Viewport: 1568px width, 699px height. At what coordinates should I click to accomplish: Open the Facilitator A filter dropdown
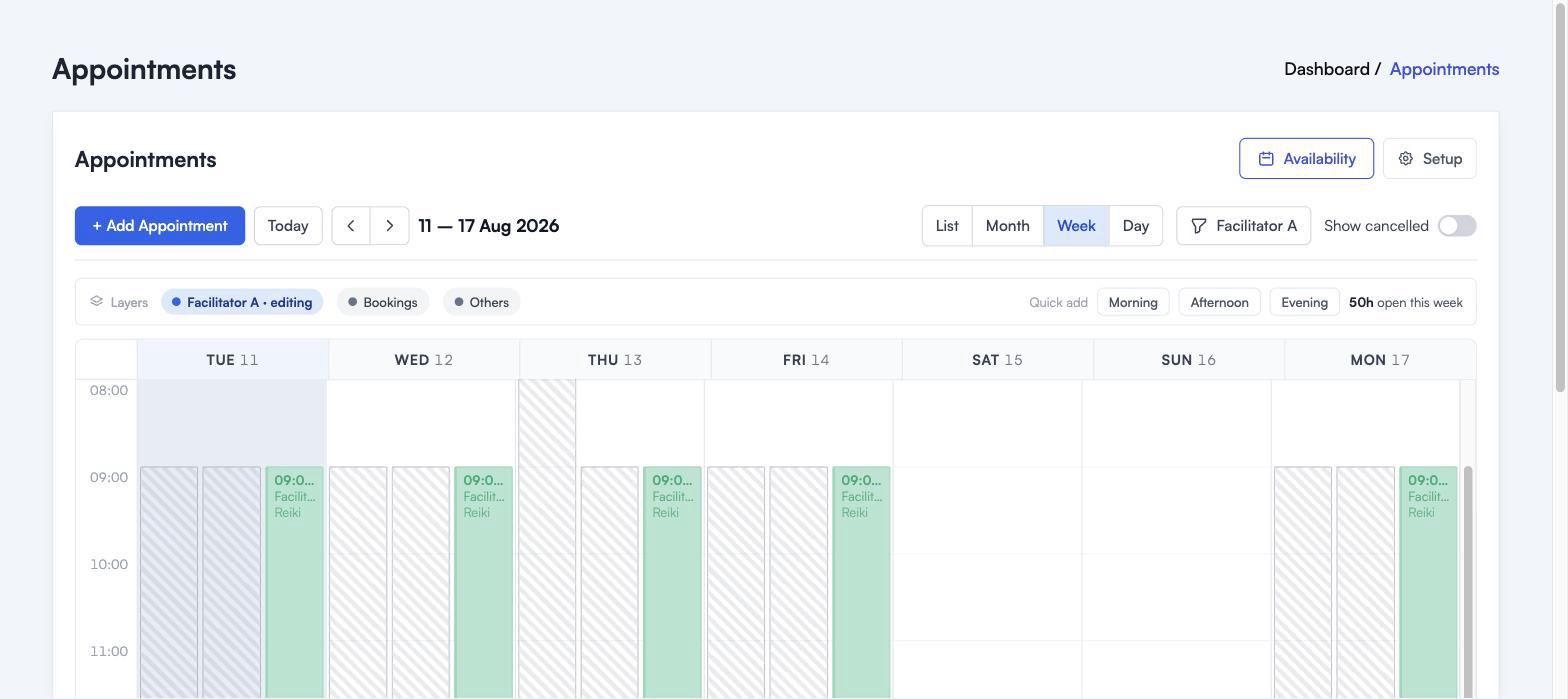coord(1244,226)
